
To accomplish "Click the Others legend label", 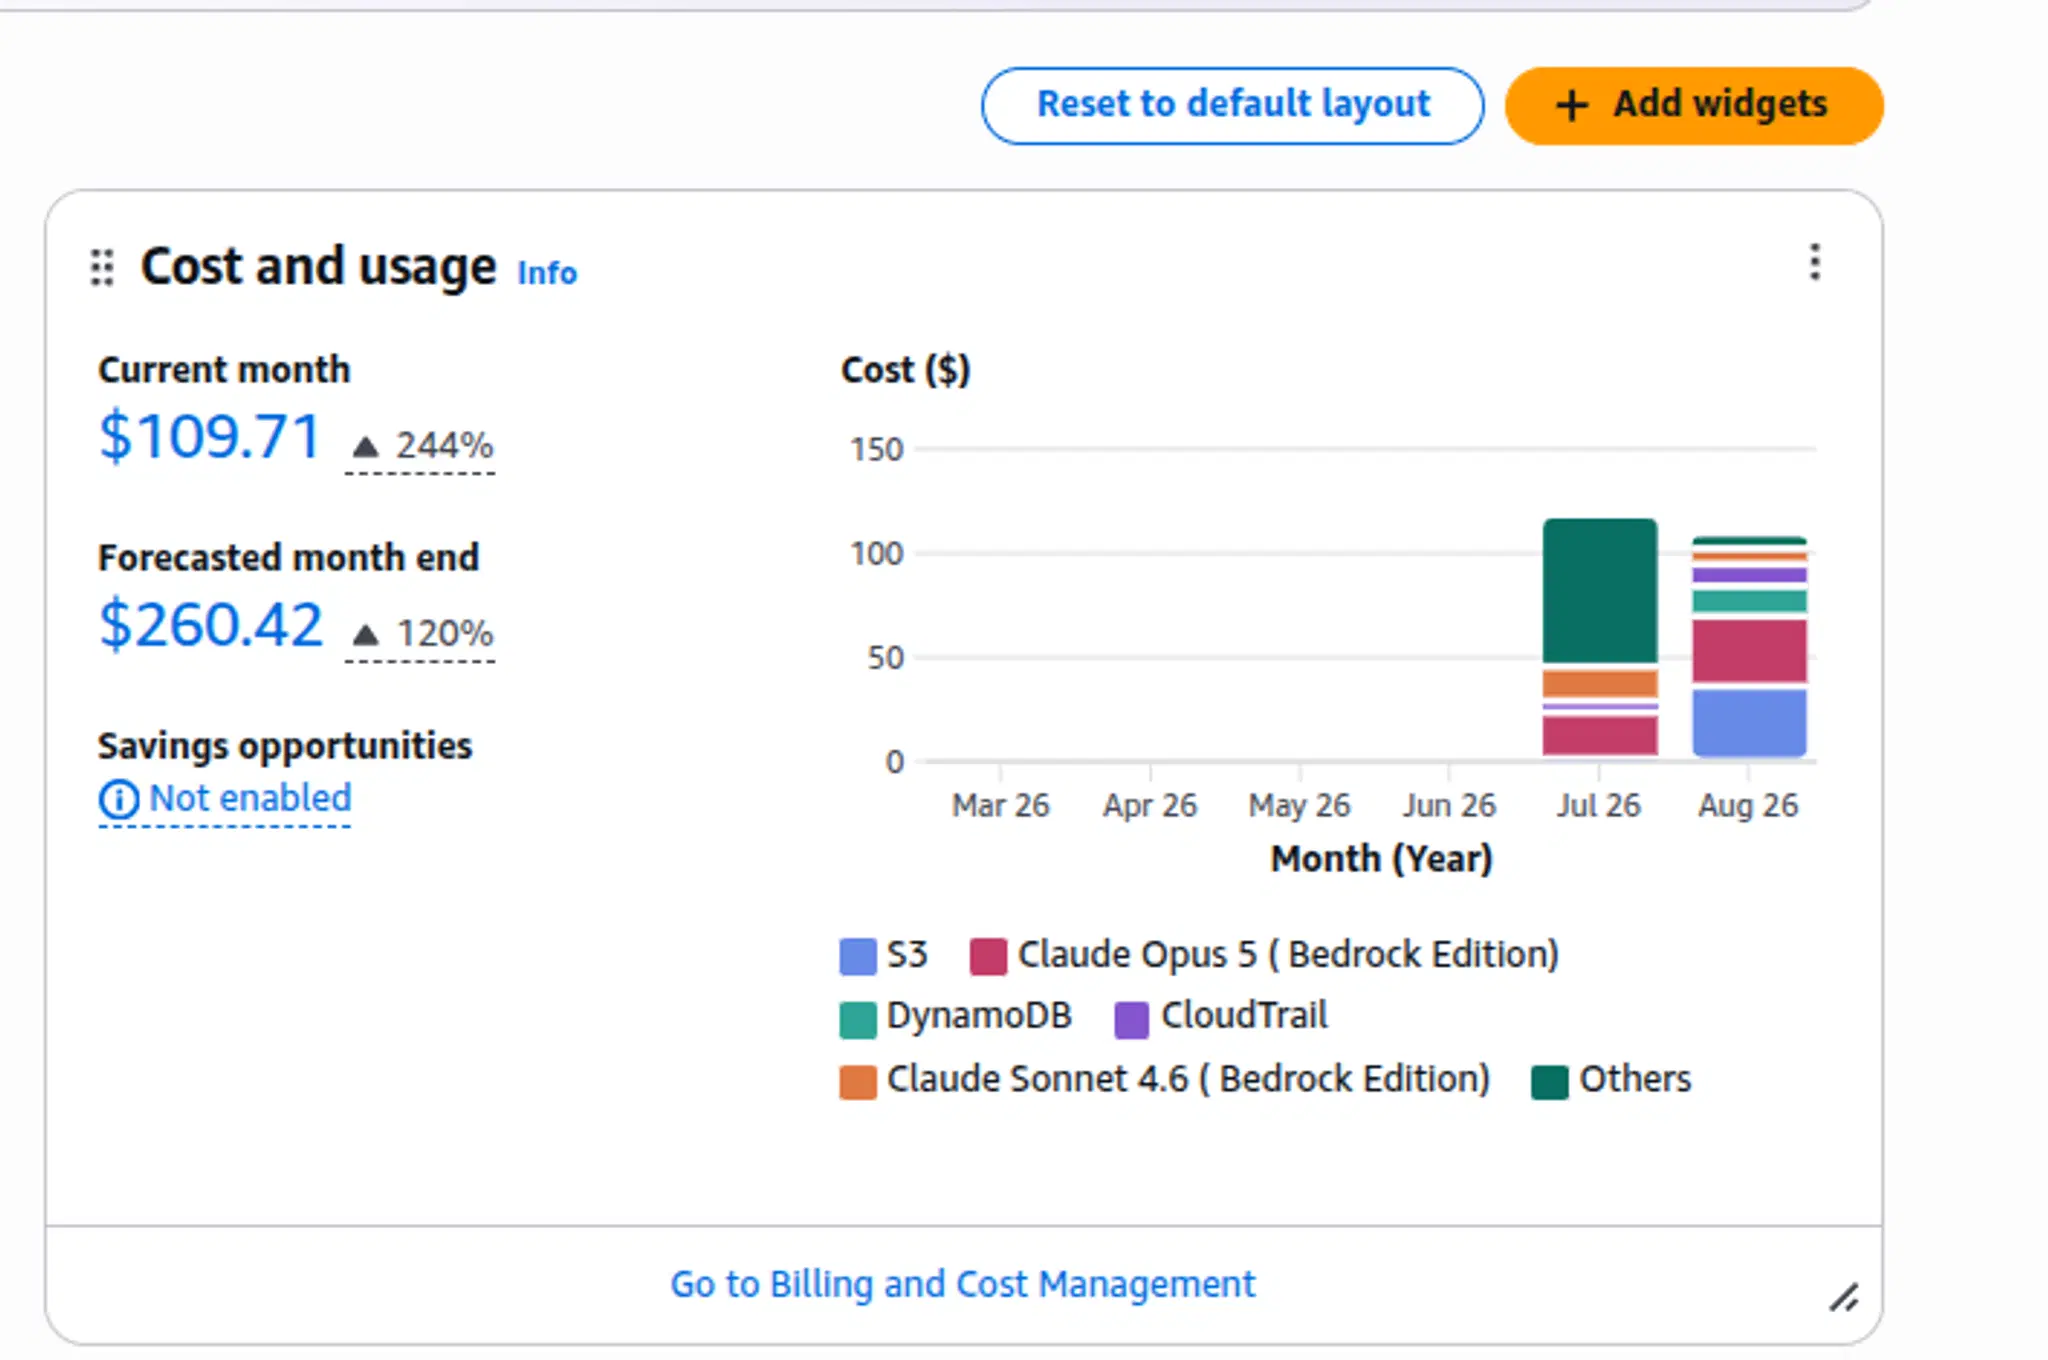I will point(1636,1080).
